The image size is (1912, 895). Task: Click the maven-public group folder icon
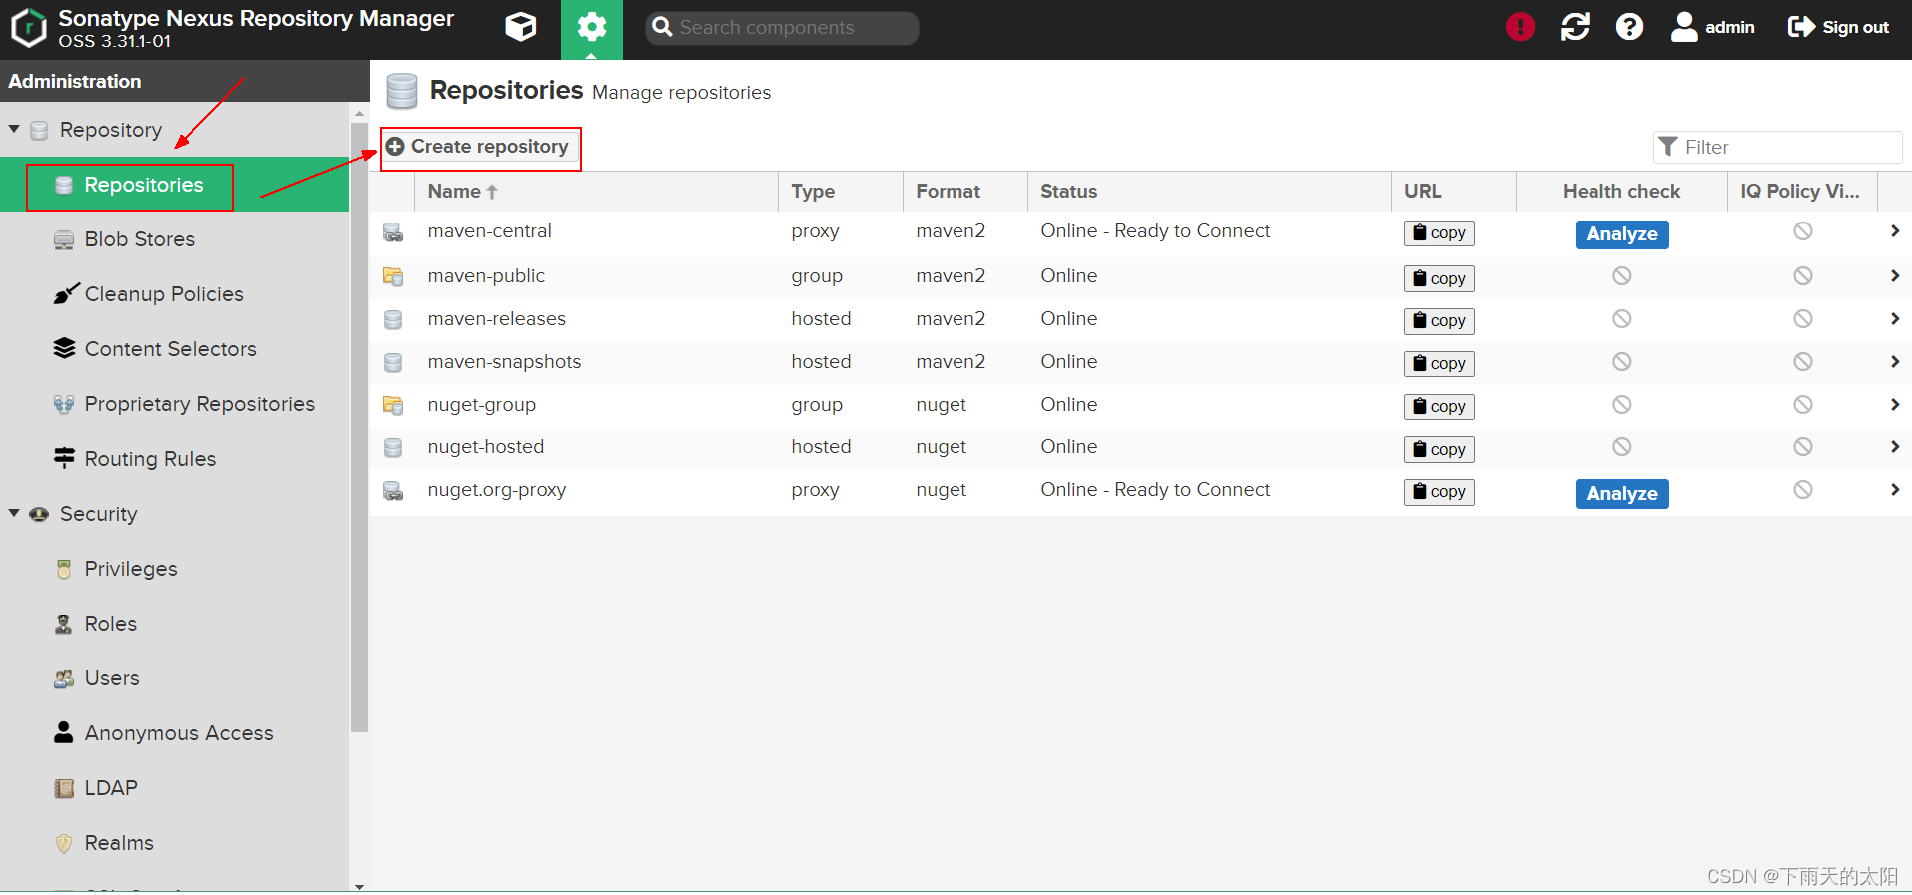[x=393, y=276]
